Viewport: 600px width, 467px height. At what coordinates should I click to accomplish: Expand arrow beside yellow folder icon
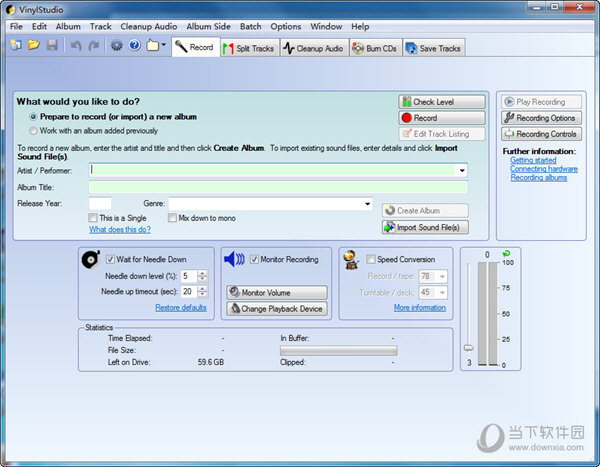pos(164,45)
